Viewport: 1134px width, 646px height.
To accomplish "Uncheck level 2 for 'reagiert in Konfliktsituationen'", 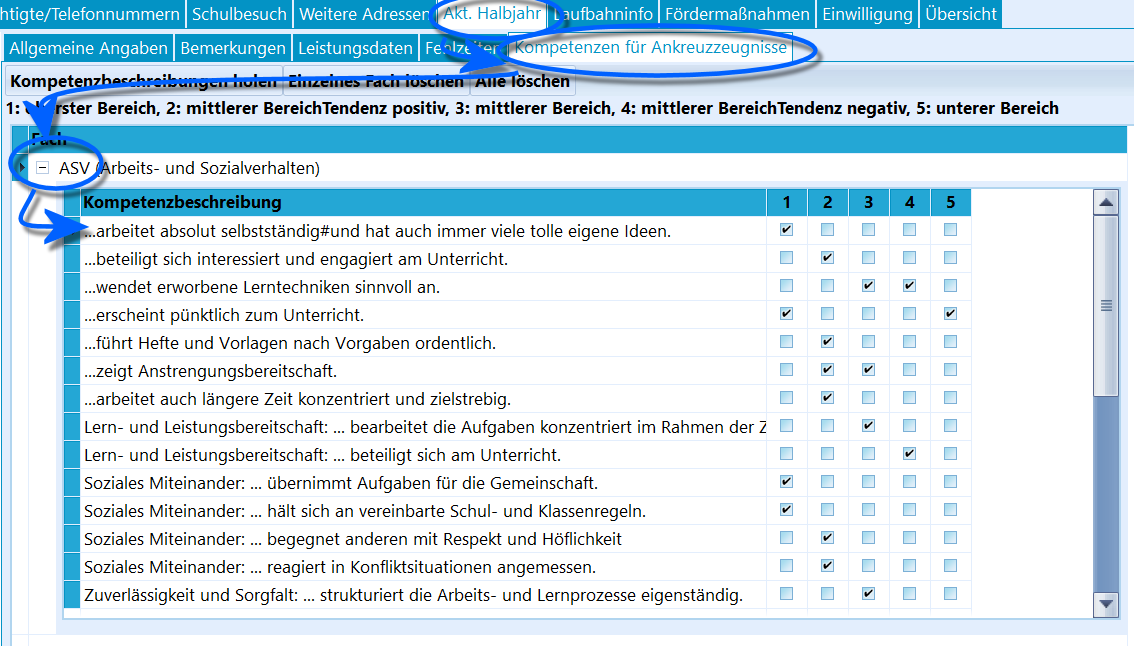I will pyautogui.click(x=827, y=566).
